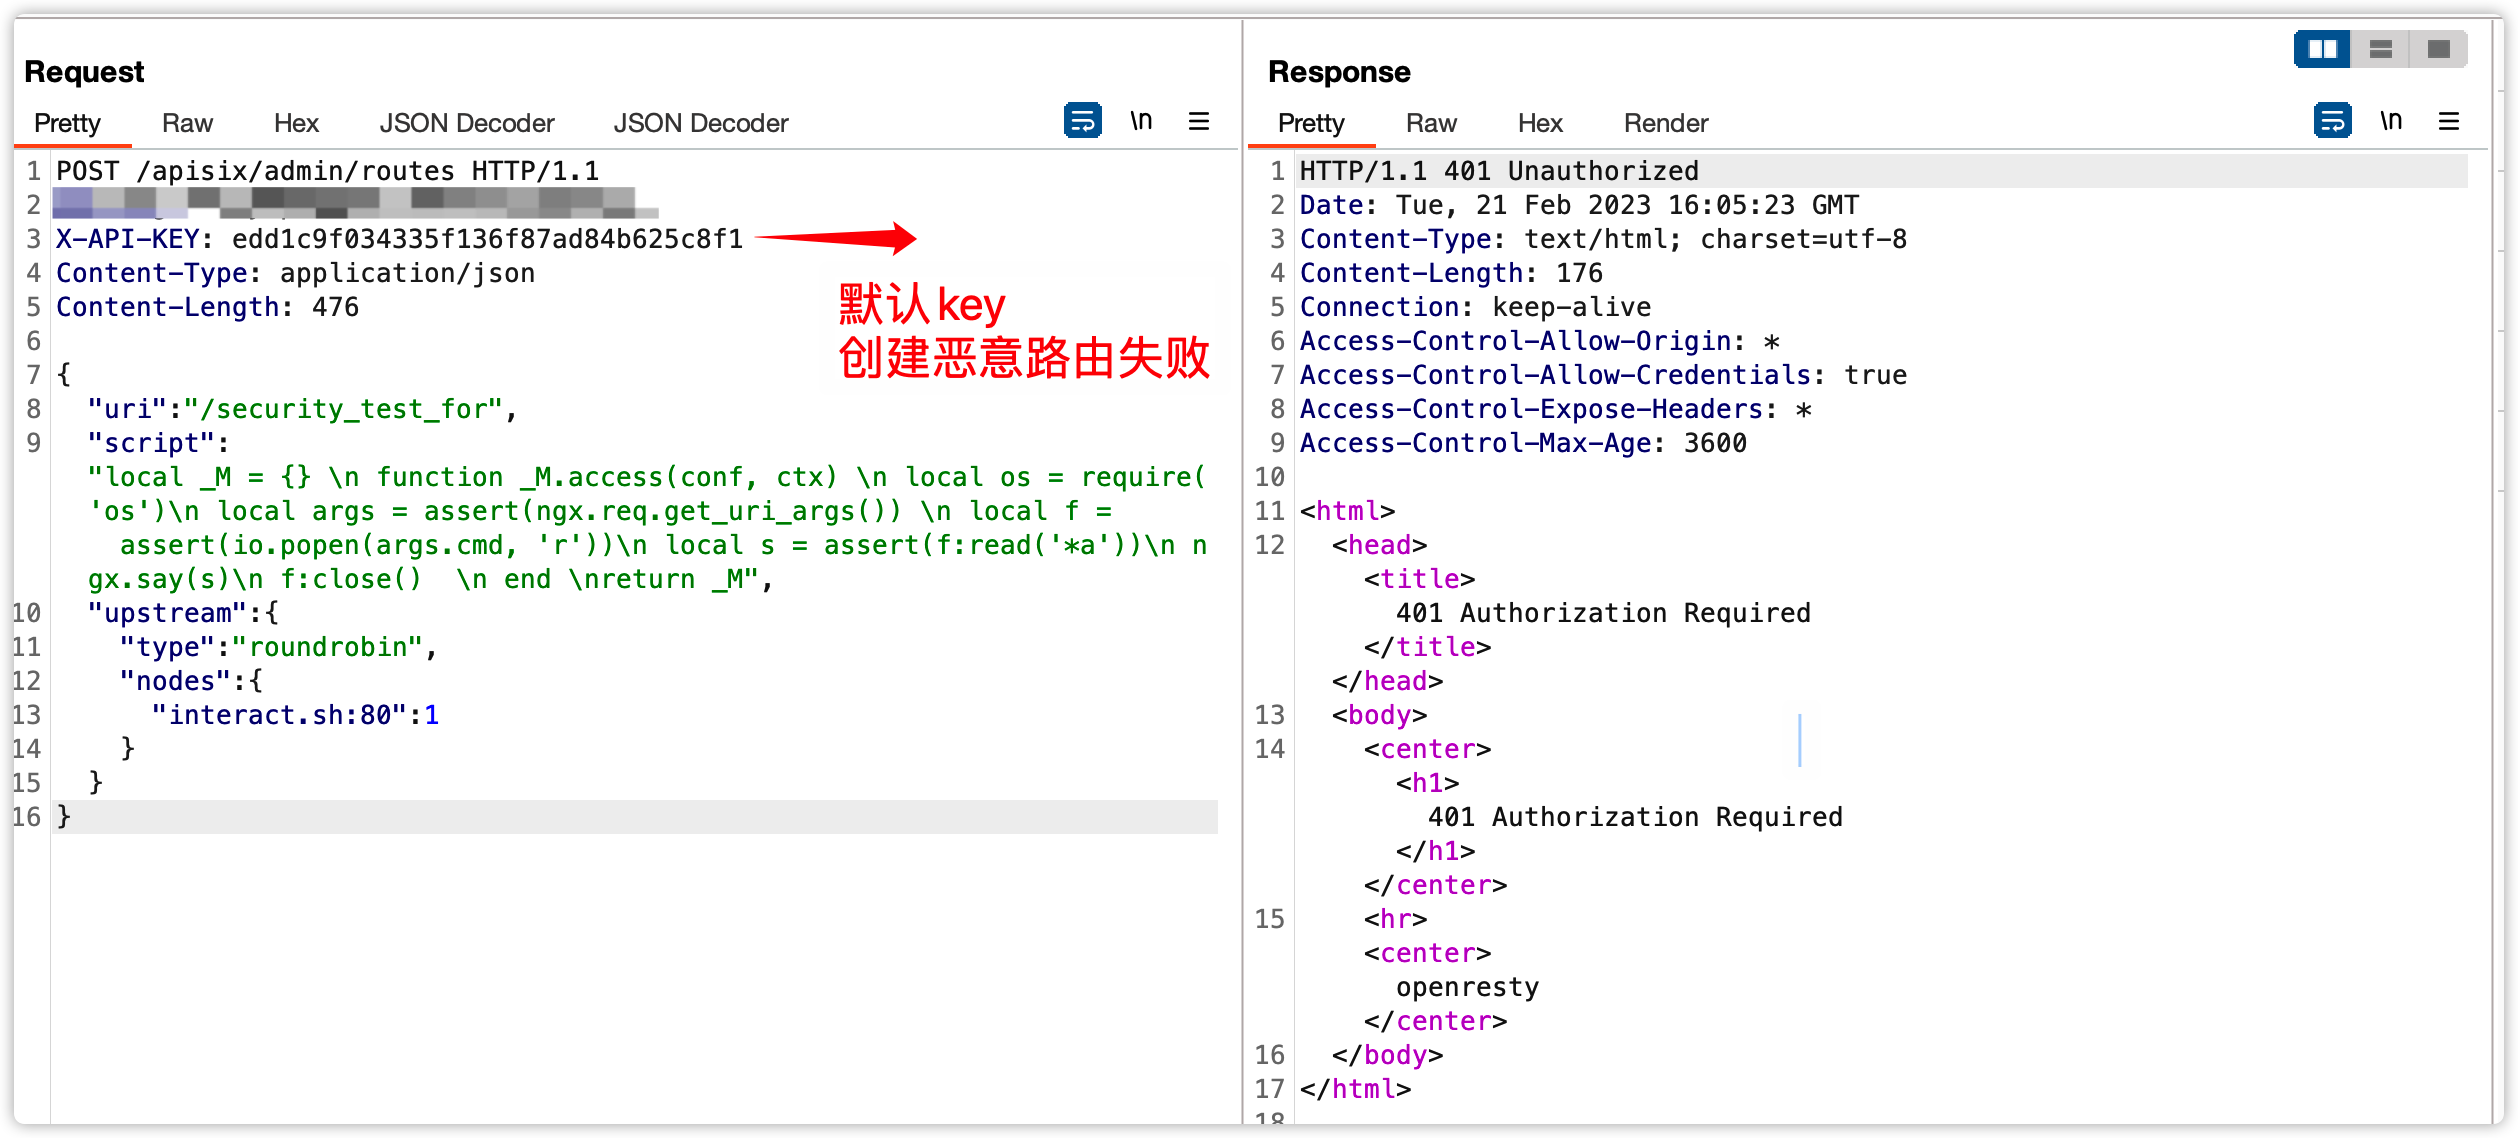Click h1 text 401 Authorization Required

point(1635,817)
